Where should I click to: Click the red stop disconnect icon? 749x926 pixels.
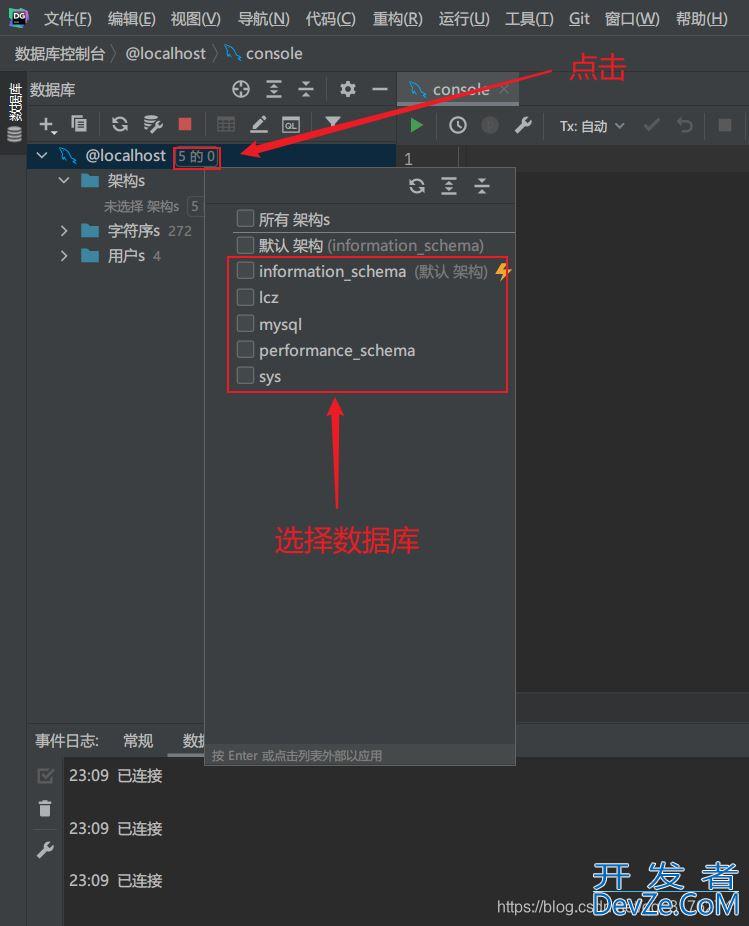pyautogui.click(x=185, y=124)
